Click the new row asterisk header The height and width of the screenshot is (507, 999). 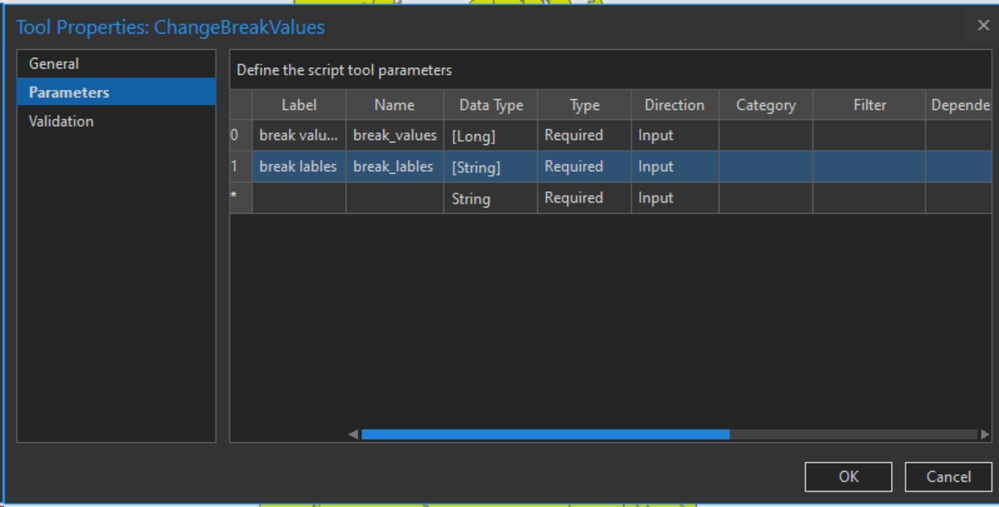point(240,198)
